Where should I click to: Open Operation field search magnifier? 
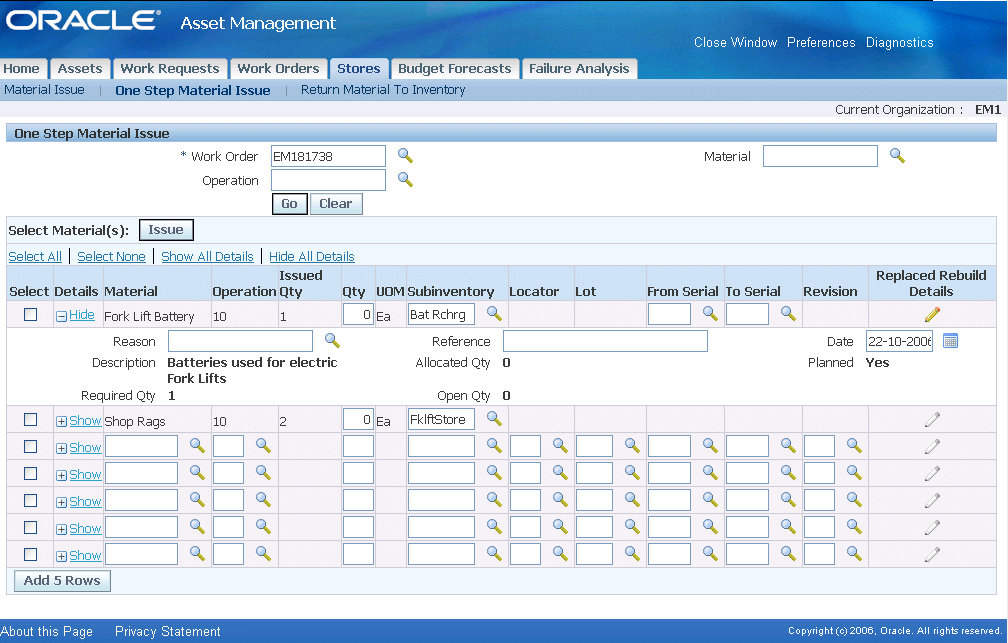pyautogui.click(x=405, y=179)
